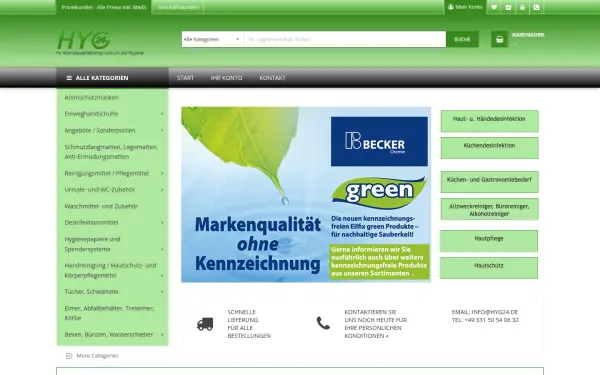Expand the Angebote / Sonderposten submenu arrow
This screenshot has width=600, height=375.
point(162,130)
